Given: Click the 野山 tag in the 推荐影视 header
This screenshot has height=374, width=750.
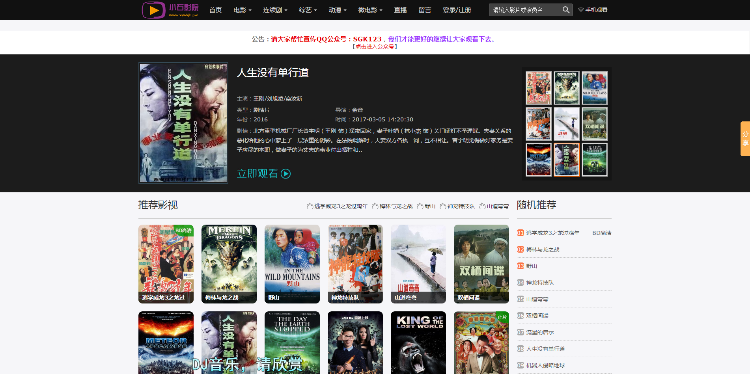Looking at the screenshot, I should coord(427,206).
